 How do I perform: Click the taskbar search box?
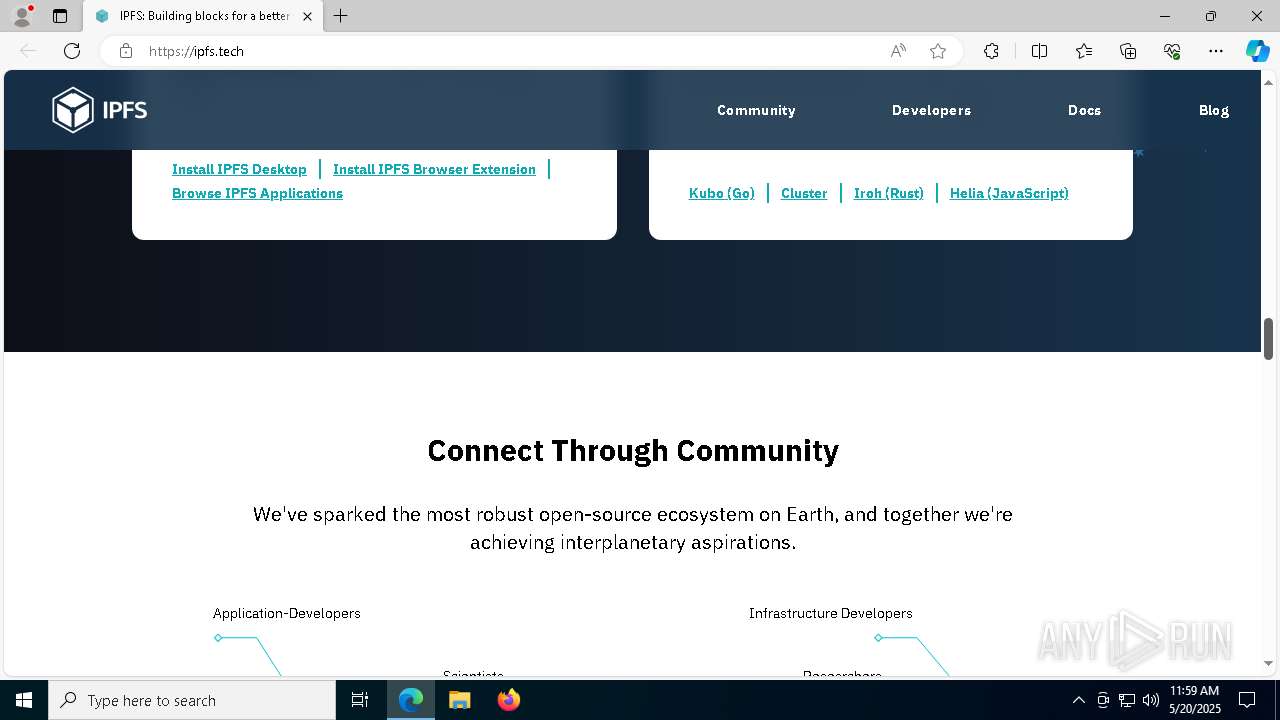tap(192, 700)
